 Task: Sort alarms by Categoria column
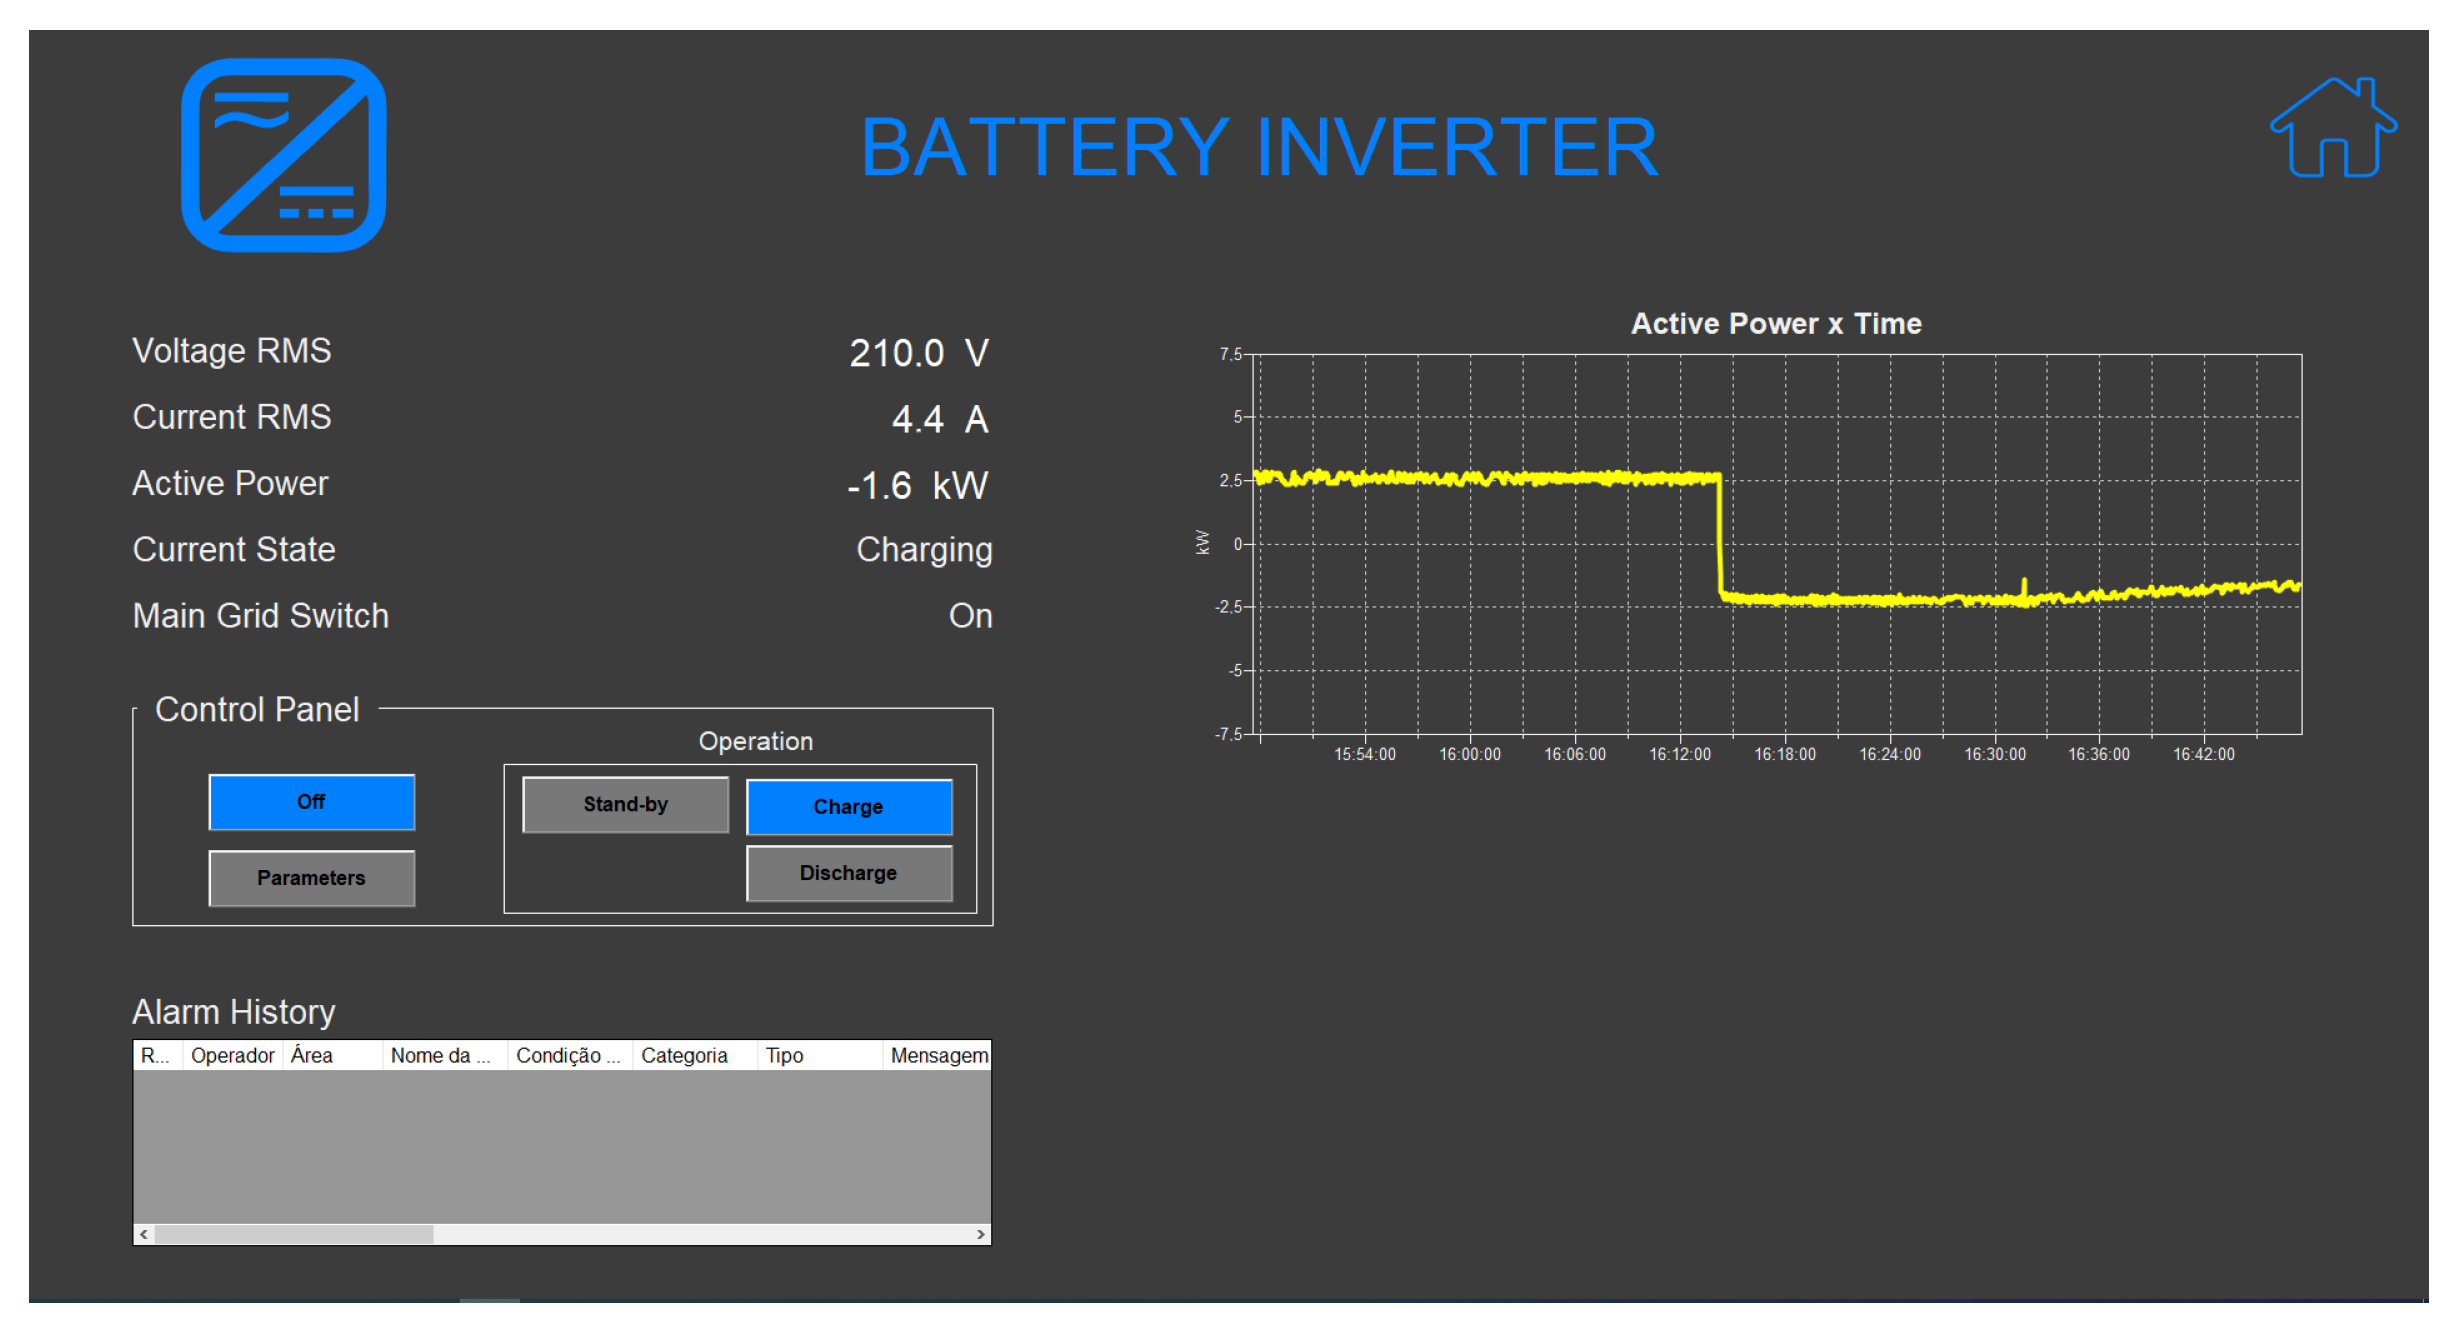pyautogui.click(x=684, y=1056)
